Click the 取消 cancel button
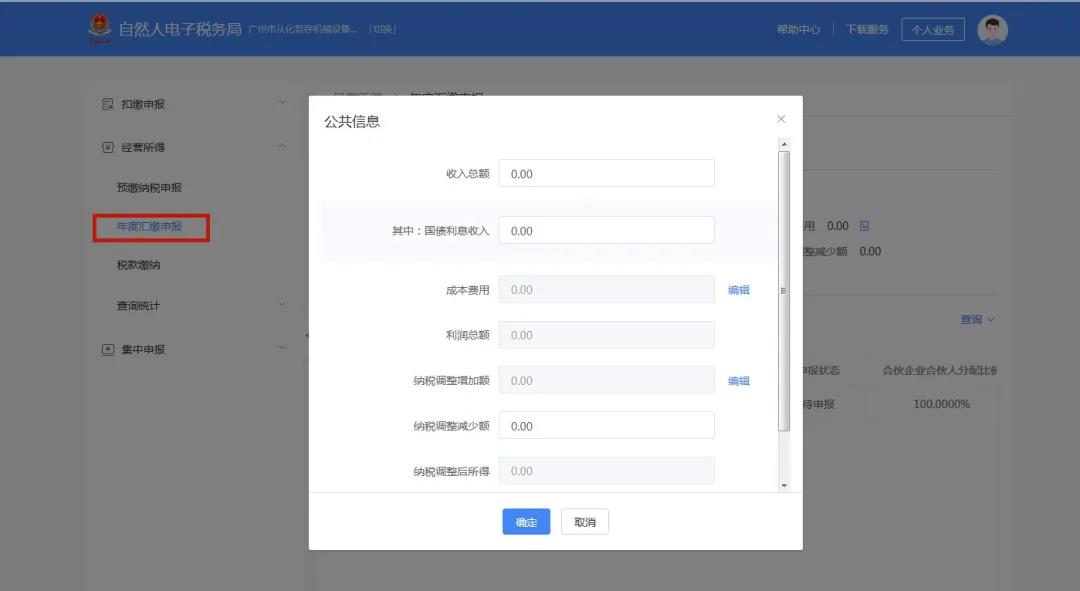 584,521
